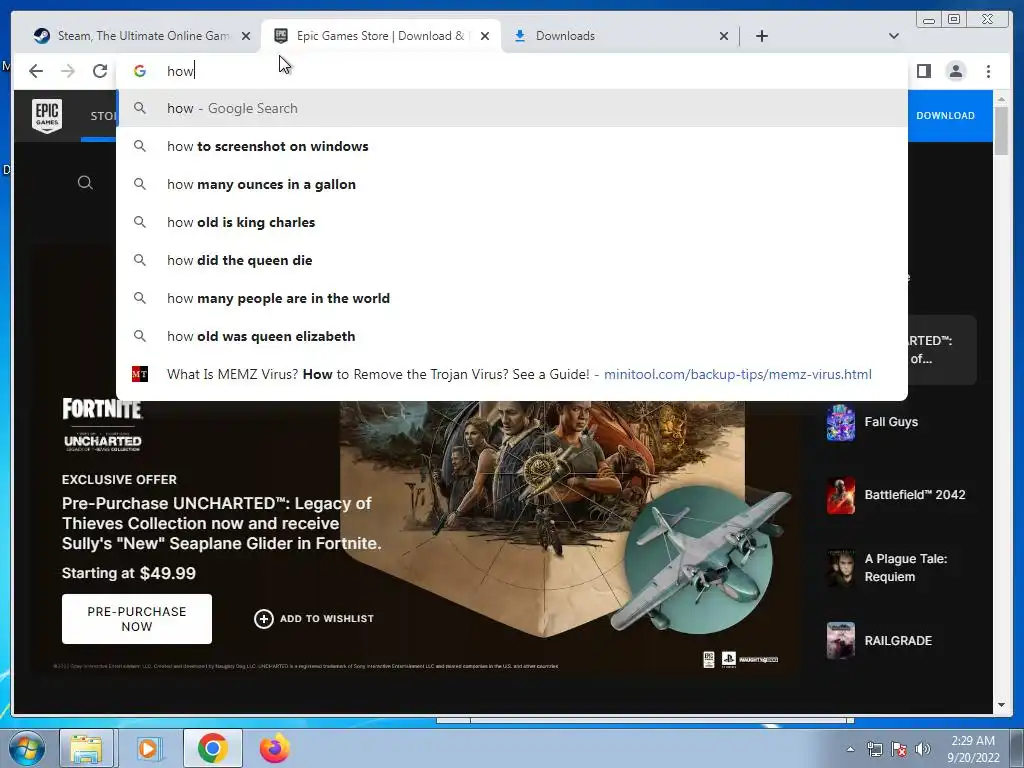This screenshot has height=768, width=1024.
Task: Choose 'how - Google Search' suggestion
Action: pos(512,108)
